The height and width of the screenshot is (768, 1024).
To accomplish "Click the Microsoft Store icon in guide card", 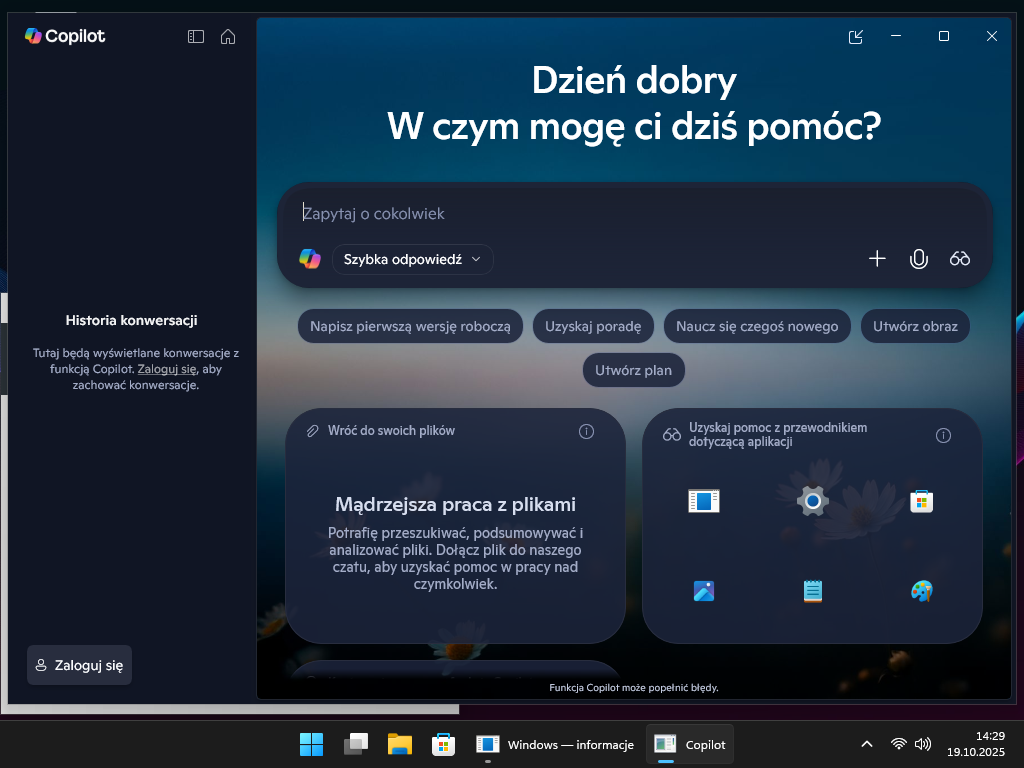I will [x=921, y=500].
